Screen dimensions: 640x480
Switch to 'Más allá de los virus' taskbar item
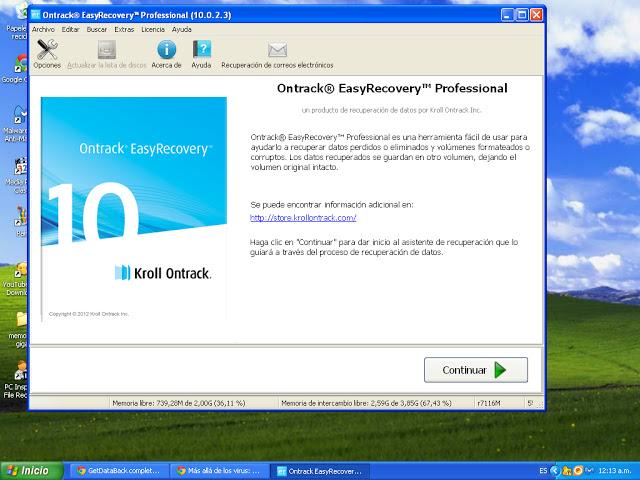[x=218, y=470]
